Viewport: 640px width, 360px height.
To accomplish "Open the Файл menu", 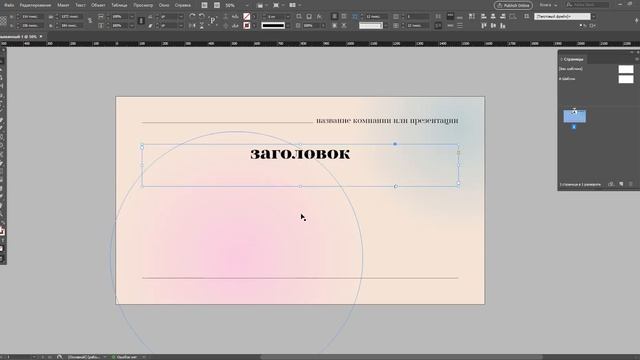I will 9,5.
